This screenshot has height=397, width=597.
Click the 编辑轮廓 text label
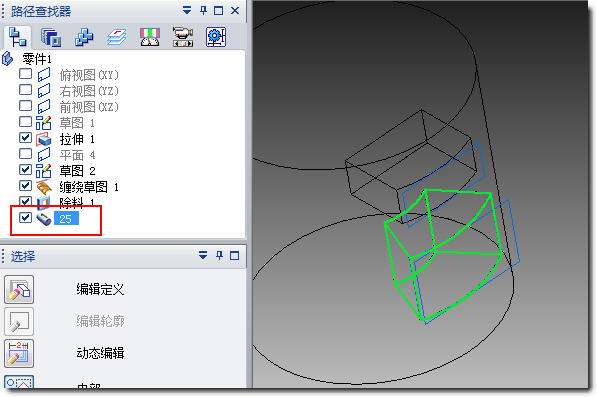[100, 321]
